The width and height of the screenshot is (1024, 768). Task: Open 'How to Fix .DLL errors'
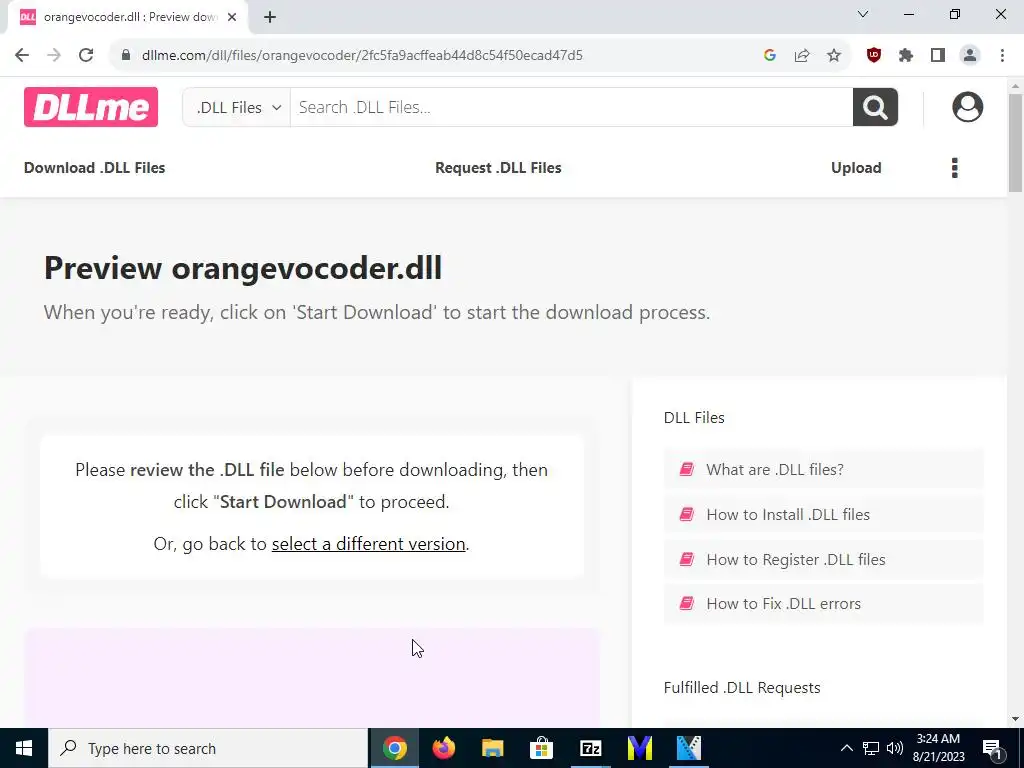click(x=823, y=604)
